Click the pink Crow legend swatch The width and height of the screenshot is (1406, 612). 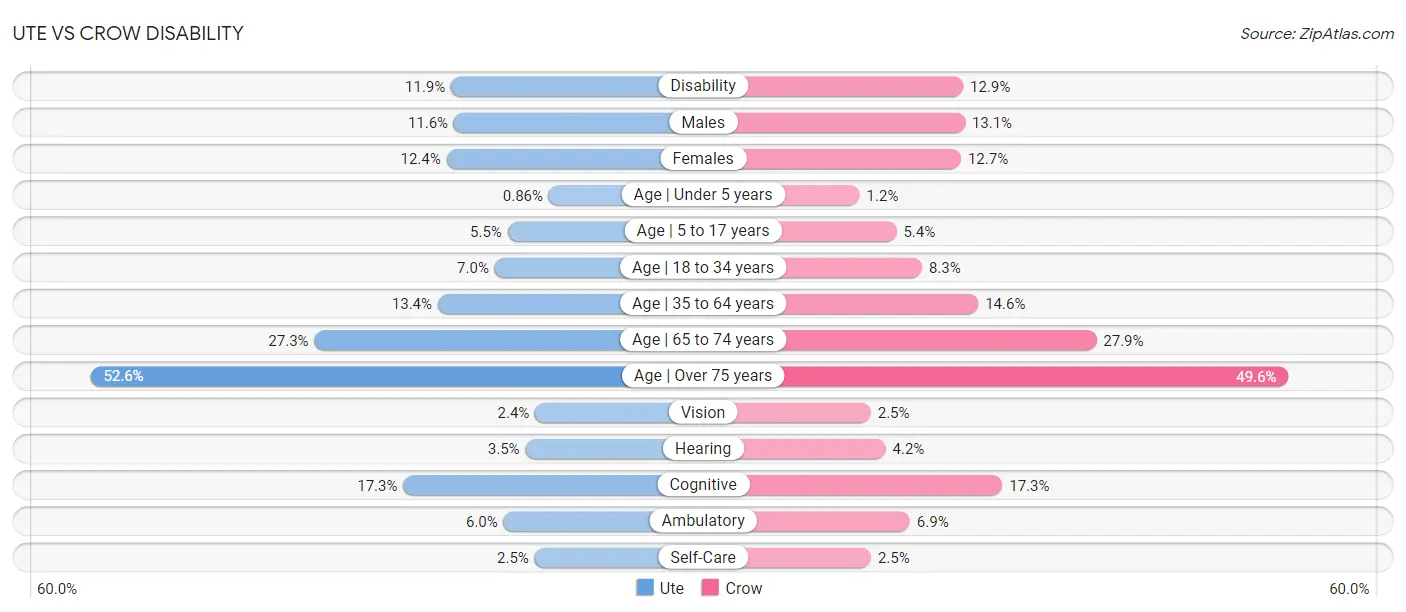click(x=710, y=588)
